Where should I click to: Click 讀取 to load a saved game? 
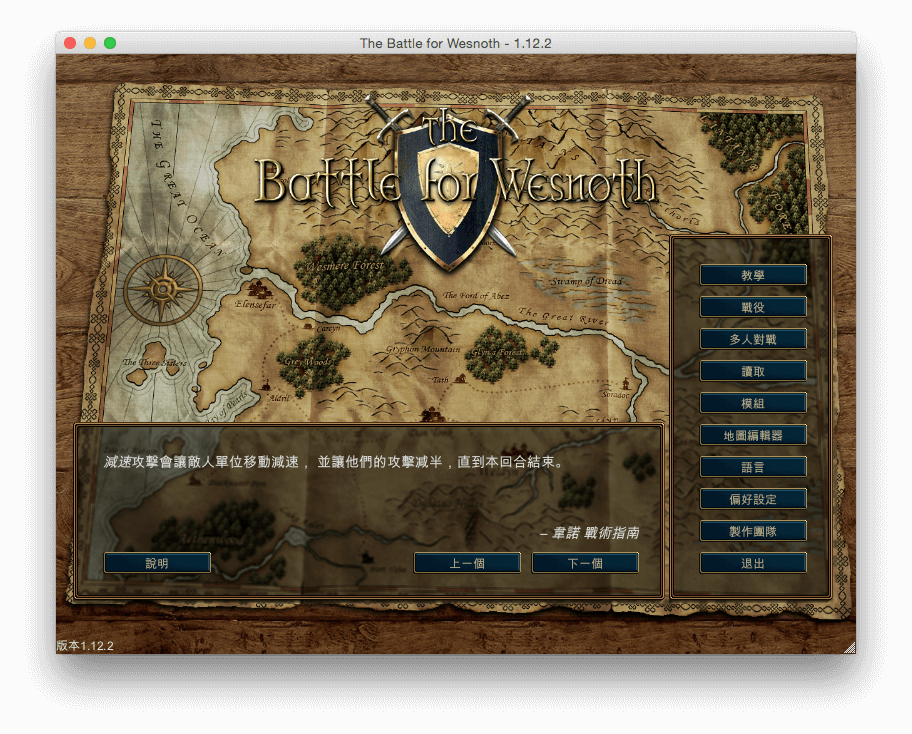pos(754,370)
